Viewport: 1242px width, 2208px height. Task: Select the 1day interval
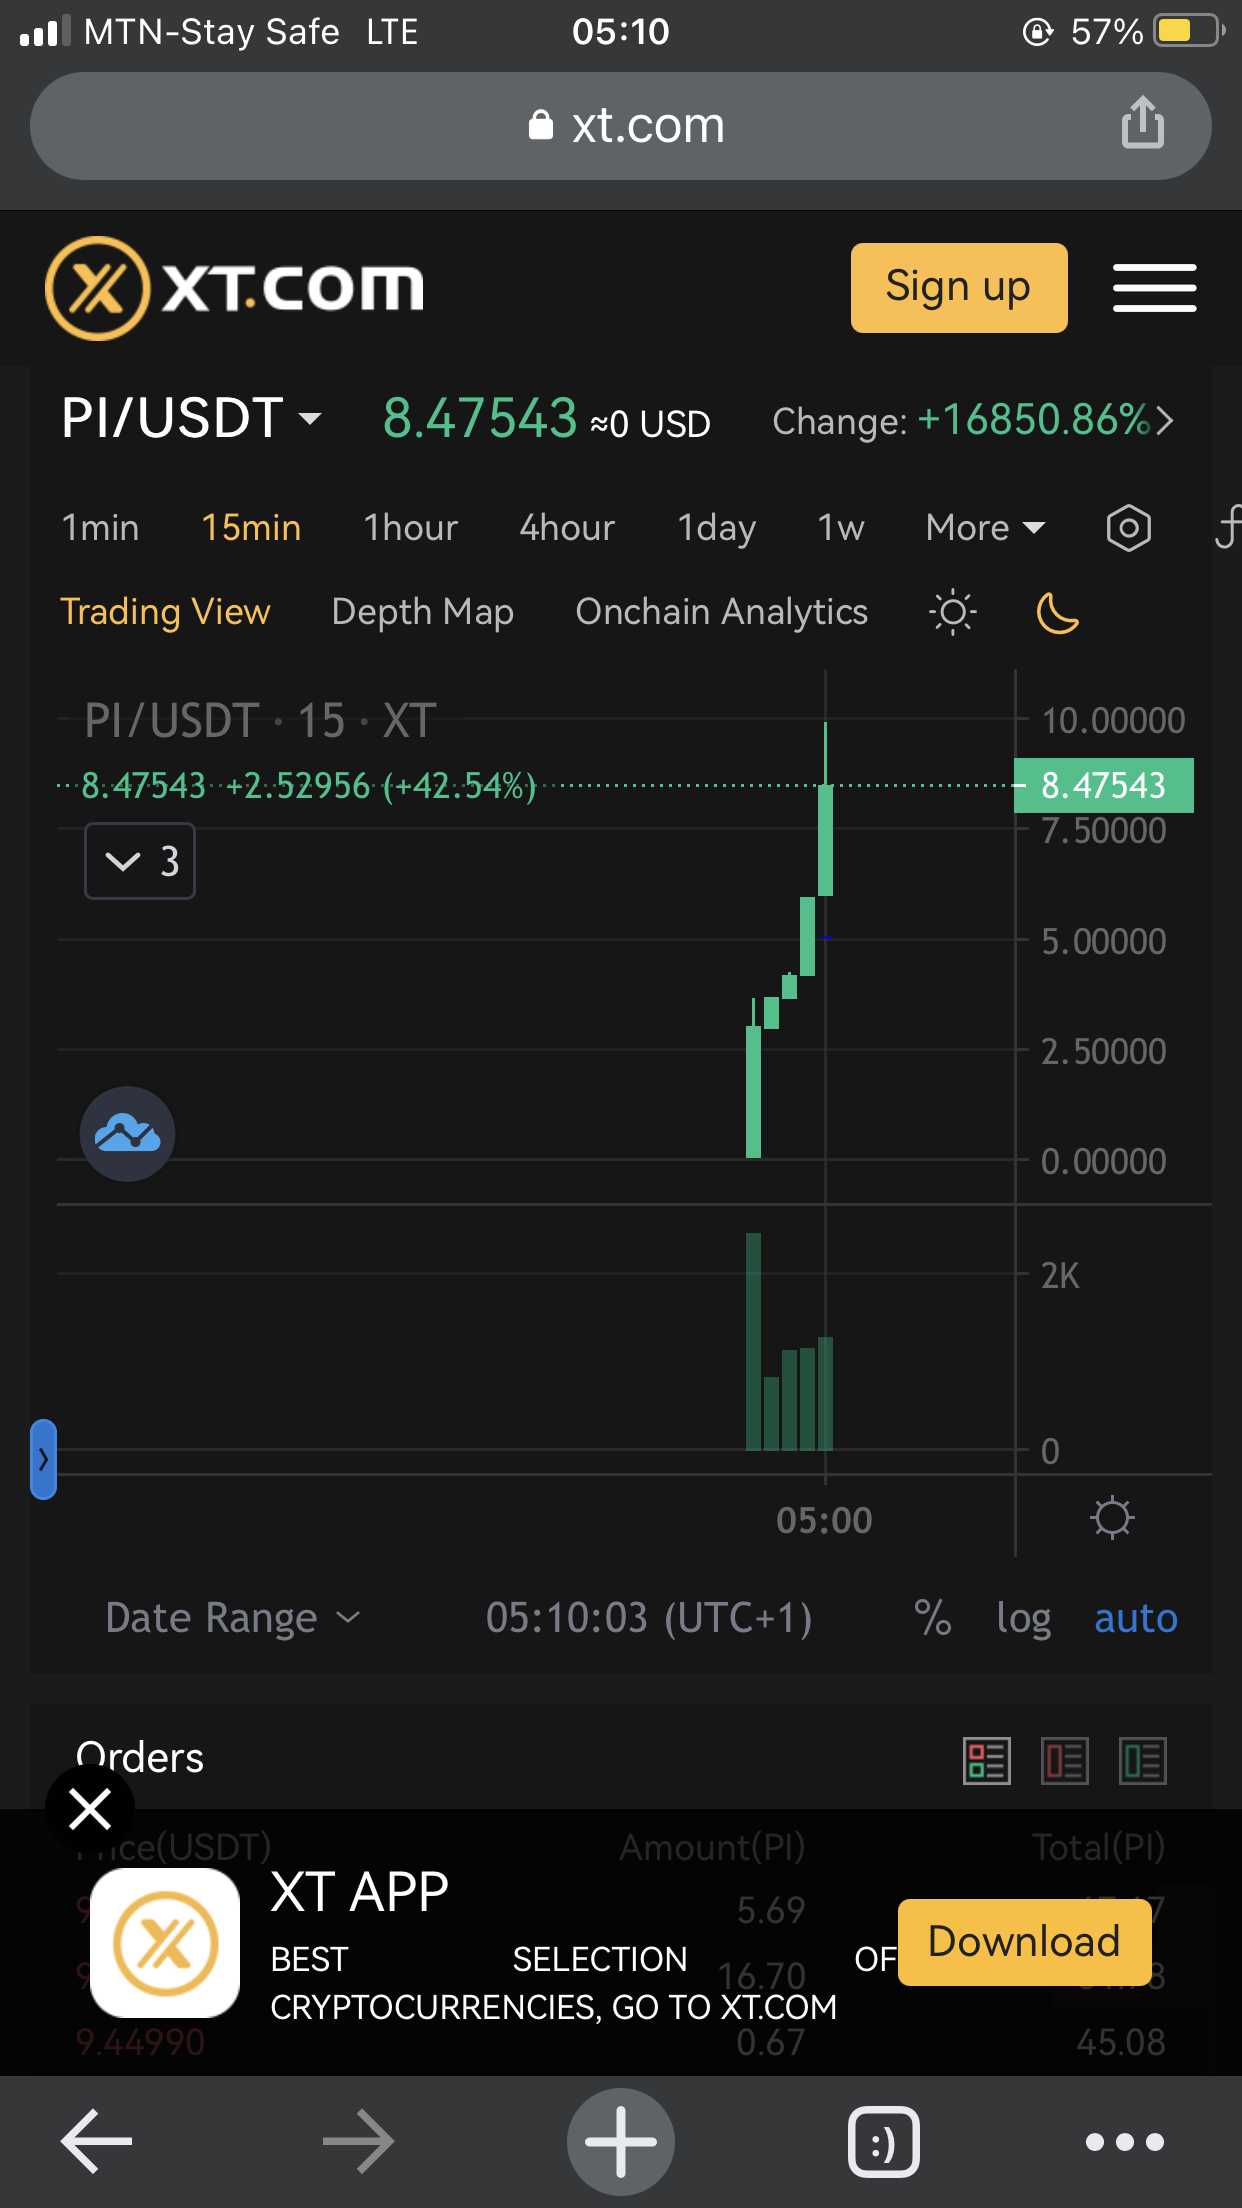click(x=716, y=527)
